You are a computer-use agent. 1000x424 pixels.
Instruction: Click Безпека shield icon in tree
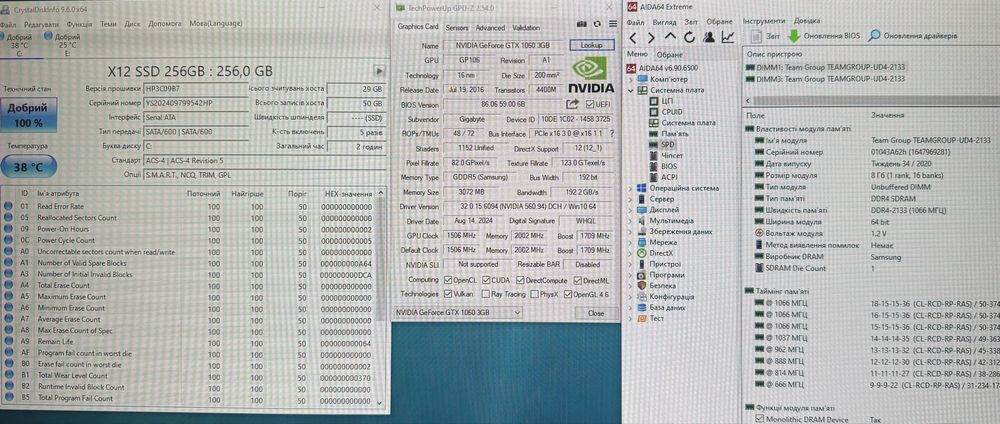(x=643, y=286)
